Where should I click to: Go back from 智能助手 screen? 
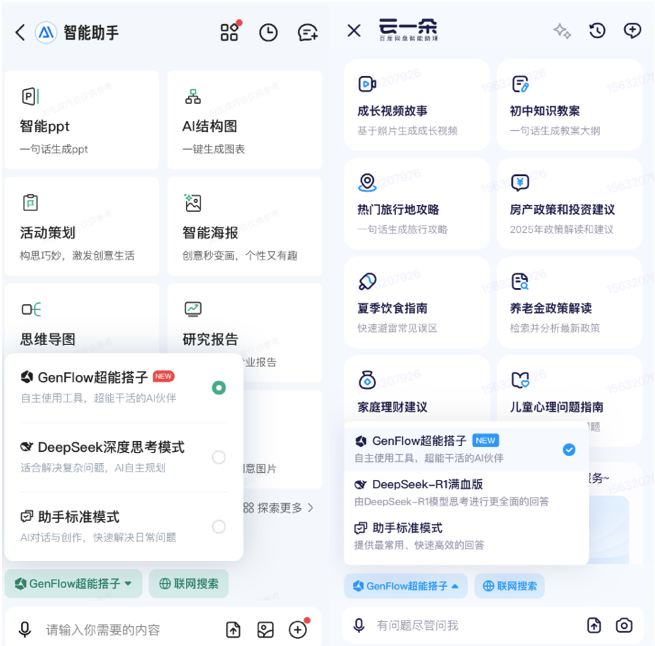[x=20, y=32]
